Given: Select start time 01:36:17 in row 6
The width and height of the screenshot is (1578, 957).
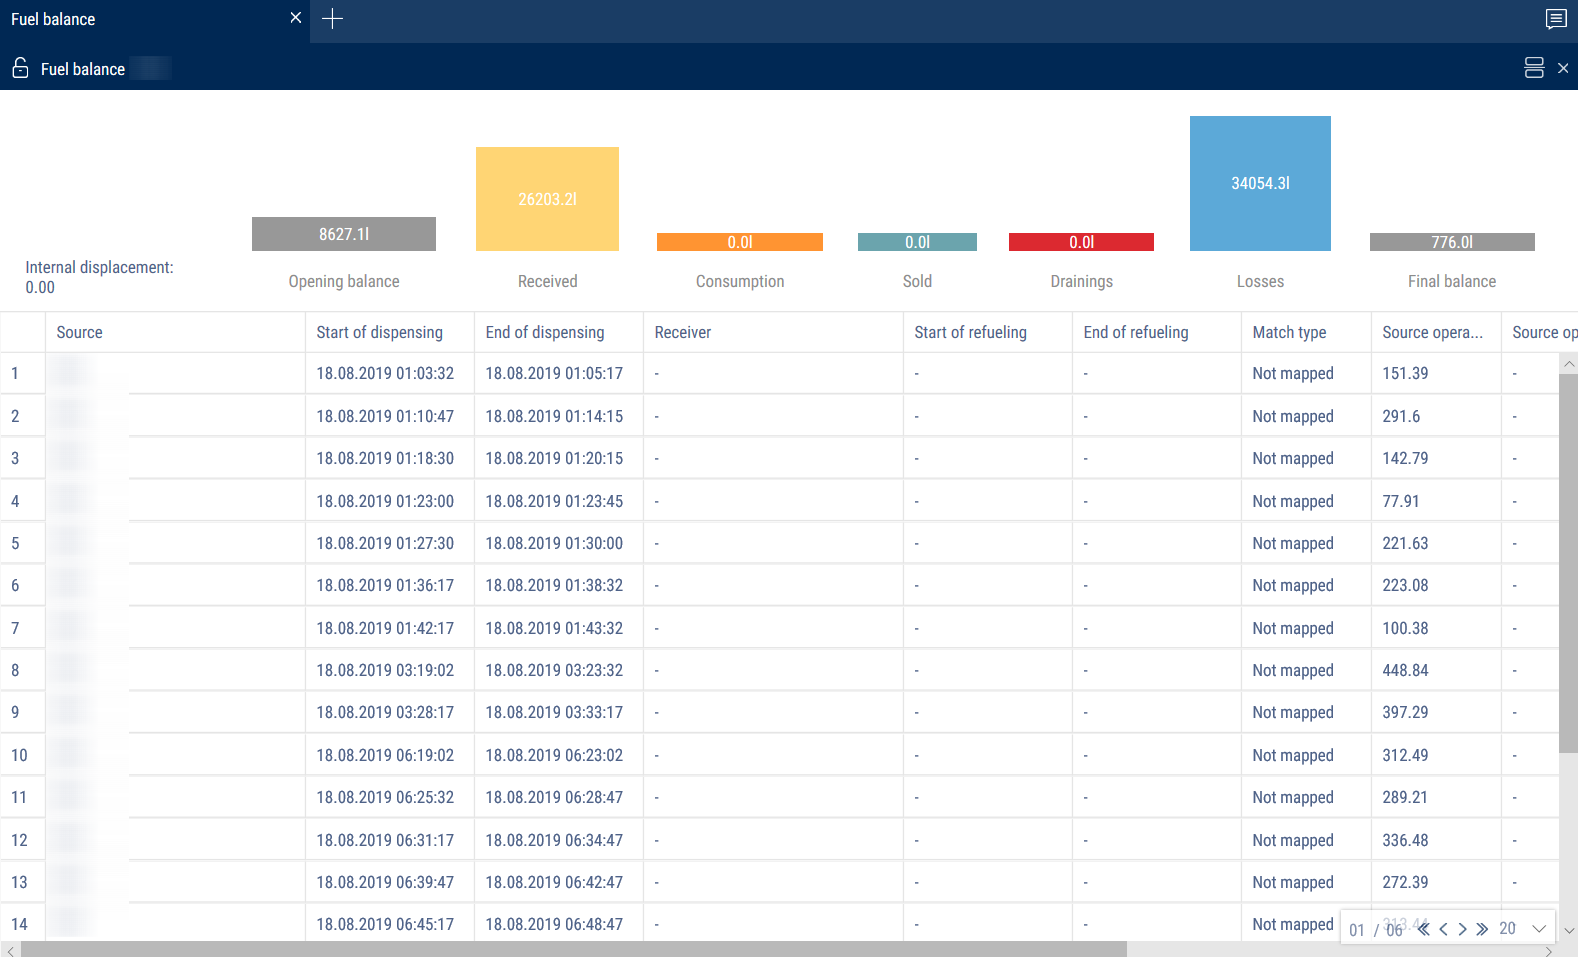Looking at the screenshot, I should pyautogui.click(x=385, y=585).
